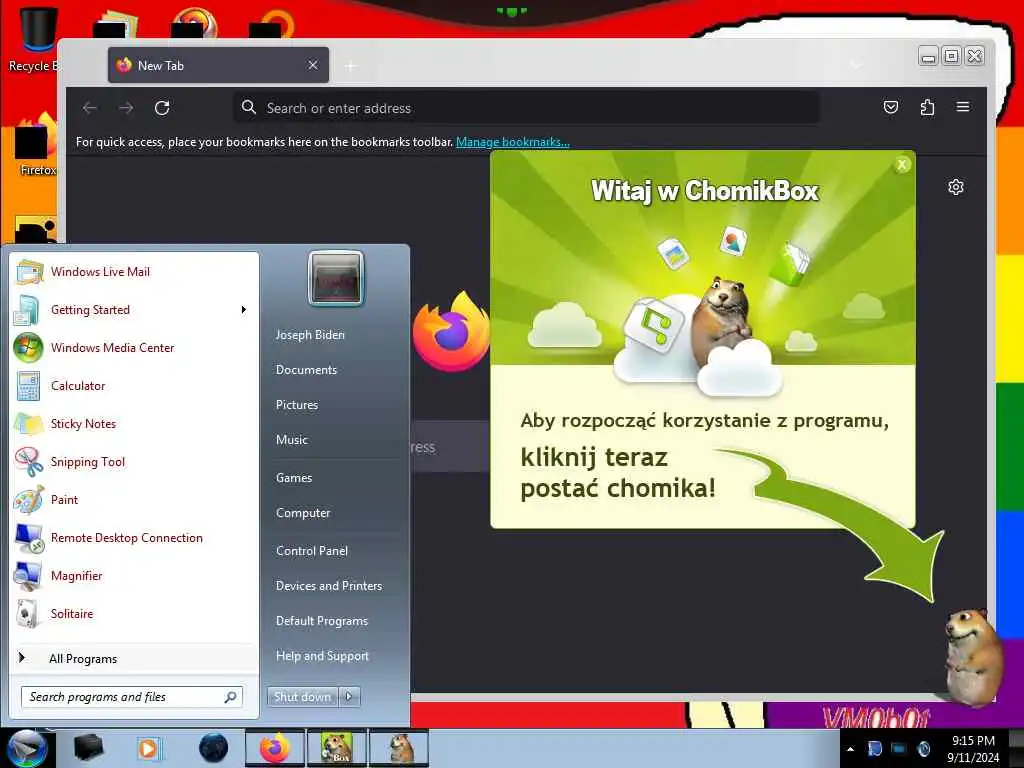Click the ChomikBox taskbar button
The height and width of the screenshot is (768, 1024).
337,748
